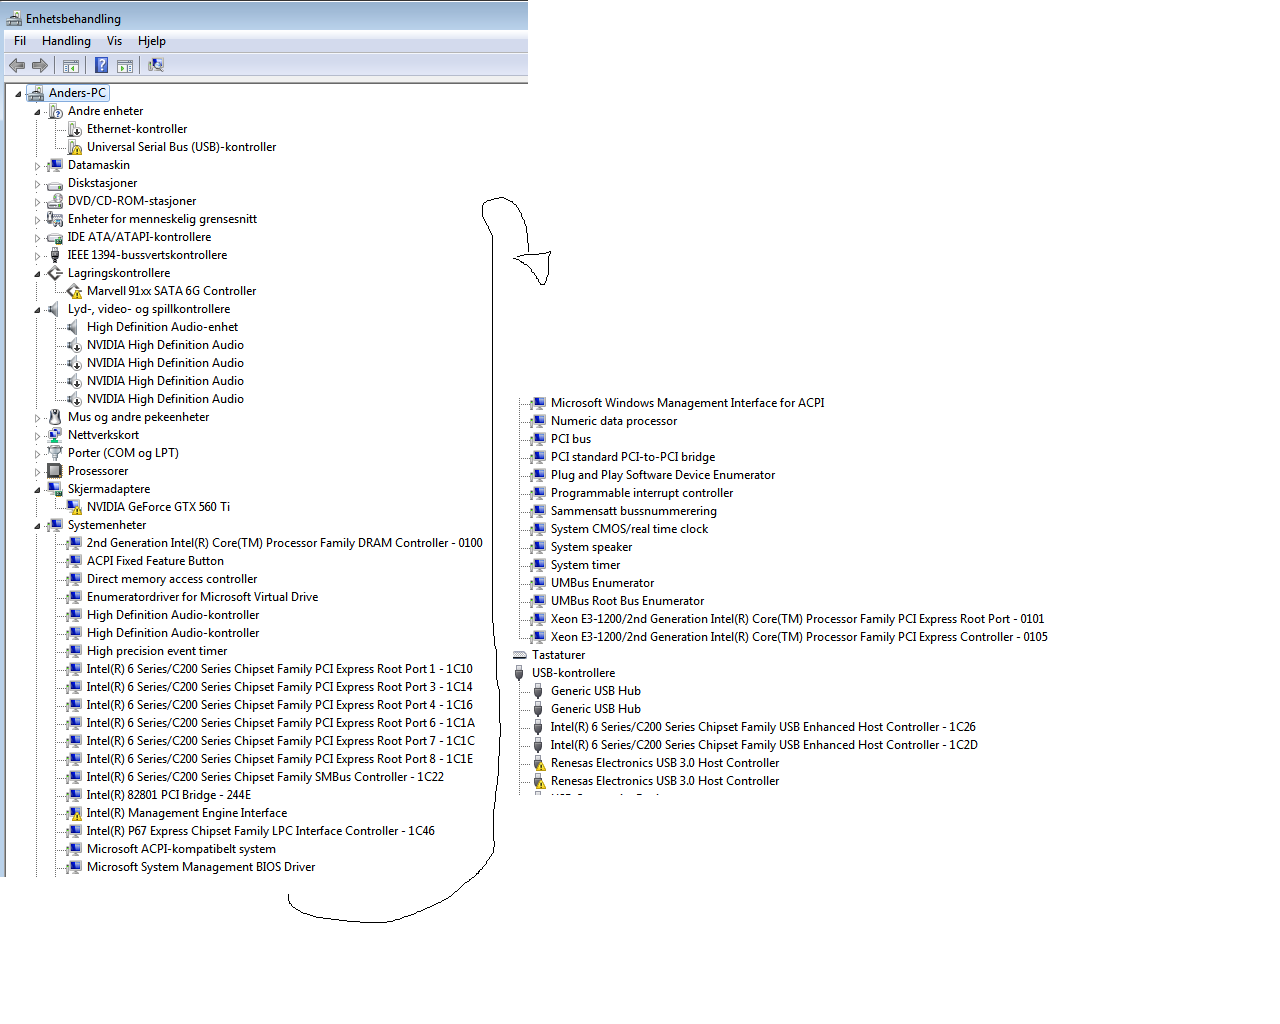The height and width of the screenshot is (1024, 1280).
Task: Click the Tastaturer keyboard icon
Action: [x=519, y=655]
